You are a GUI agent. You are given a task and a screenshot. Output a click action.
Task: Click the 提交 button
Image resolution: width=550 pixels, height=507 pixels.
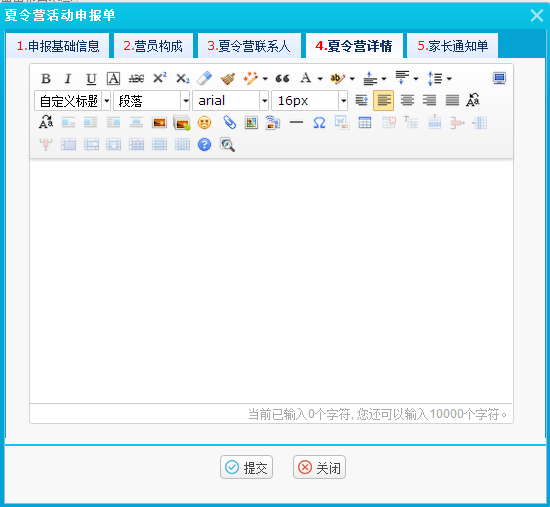pos(246,467)
